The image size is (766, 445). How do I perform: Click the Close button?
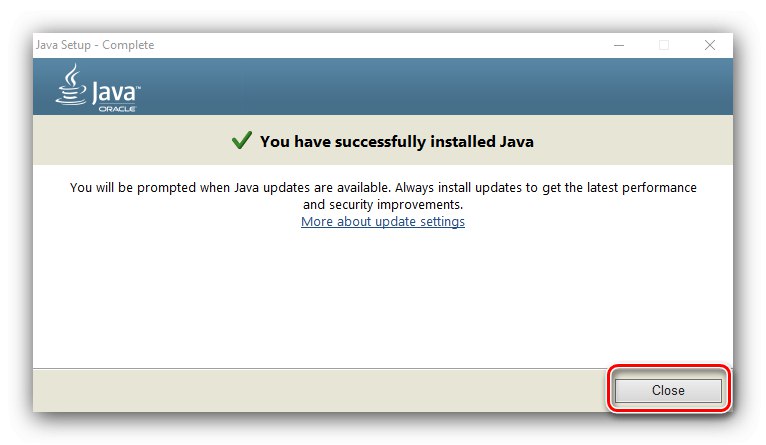[668, 390]
